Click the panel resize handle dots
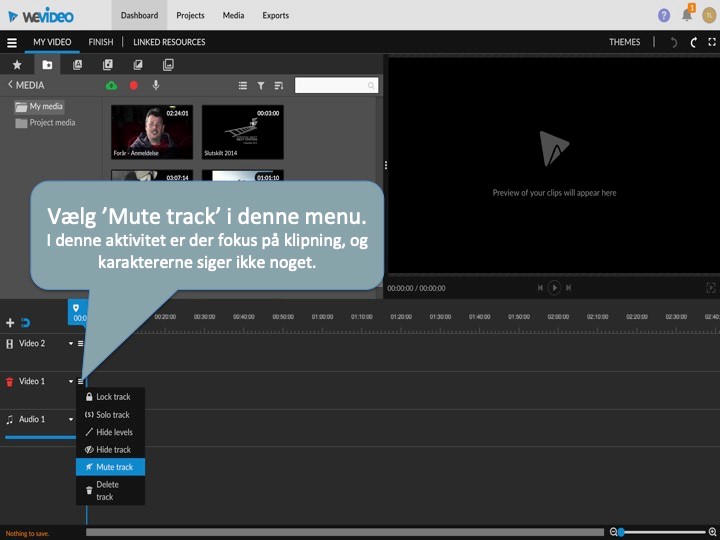 click(x=385, y=165)
